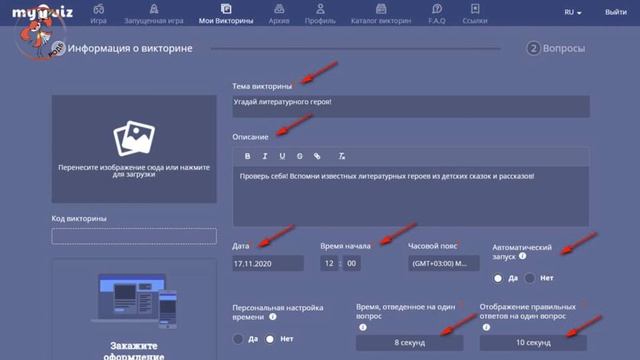Apply strikethrough formatting in description editor
The height and width of the screenshot is (360, 640).
click(300, 156)
